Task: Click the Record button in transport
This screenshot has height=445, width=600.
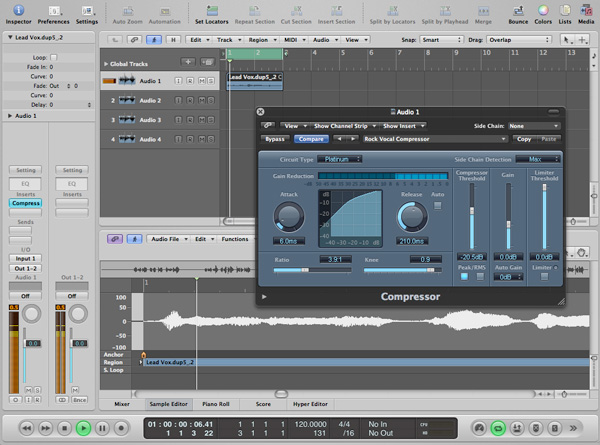Action: tap(121, 428)
